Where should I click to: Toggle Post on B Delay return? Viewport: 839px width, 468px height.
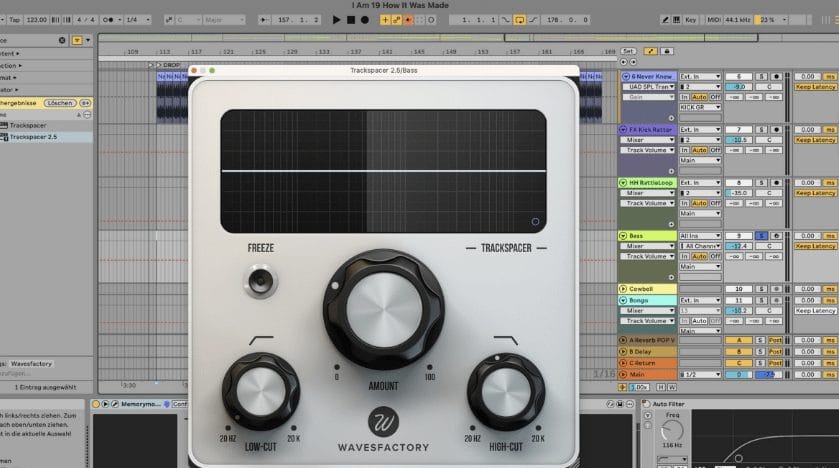tap(775, 351)
